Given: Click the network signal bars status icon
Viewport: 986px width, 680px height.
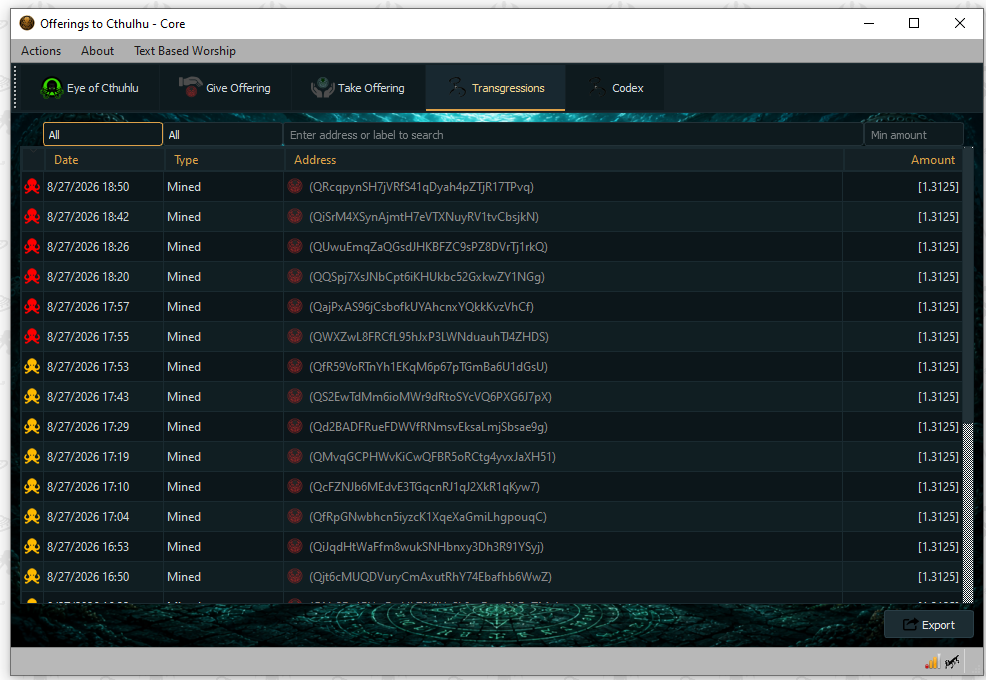Looking at the screenshot, I should click(933, 662).
